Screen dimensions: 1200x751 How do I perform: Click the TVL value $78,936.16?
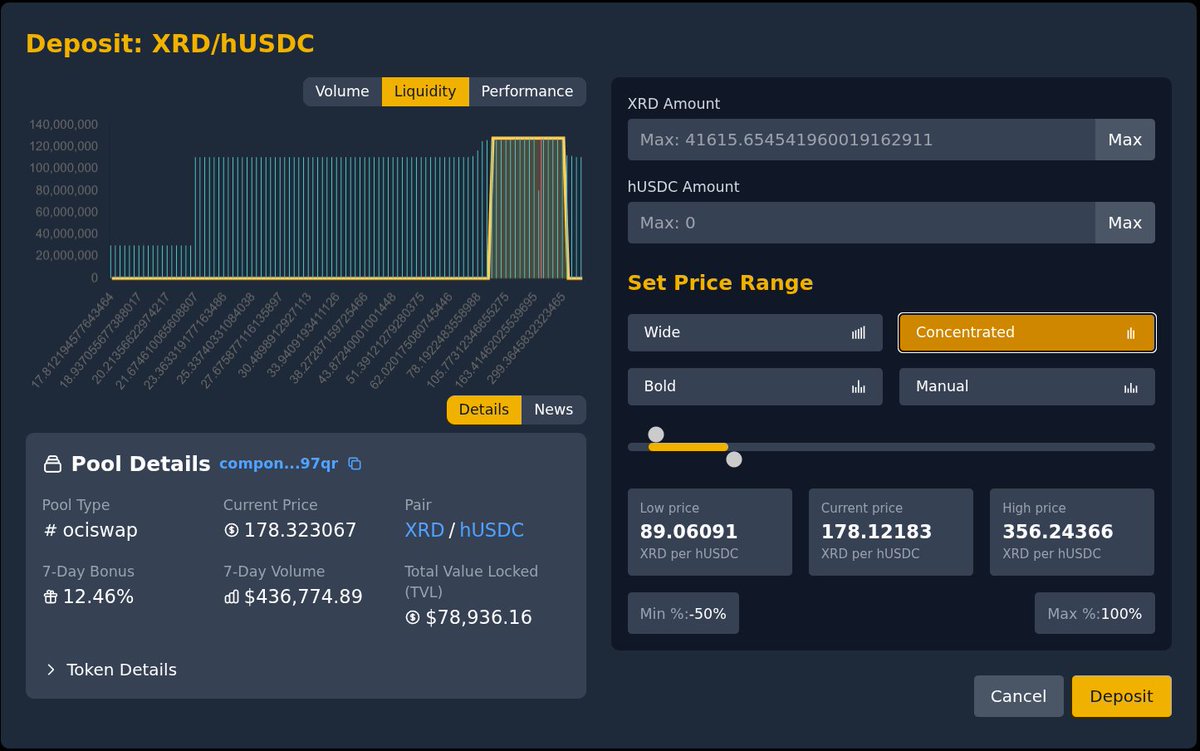[x=479, y=617]
